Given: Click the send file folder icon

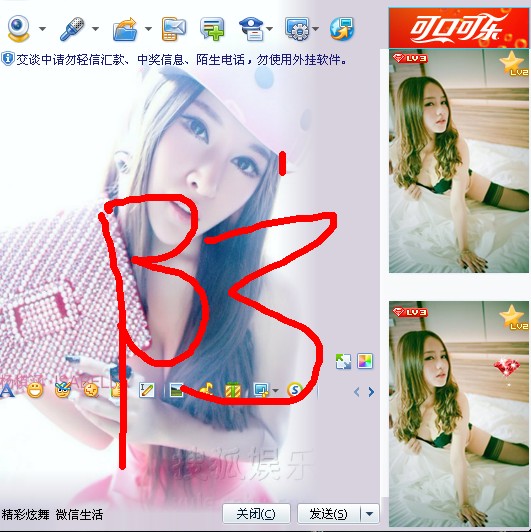Looking at the screenshot, I should click(x=125, y=30).
